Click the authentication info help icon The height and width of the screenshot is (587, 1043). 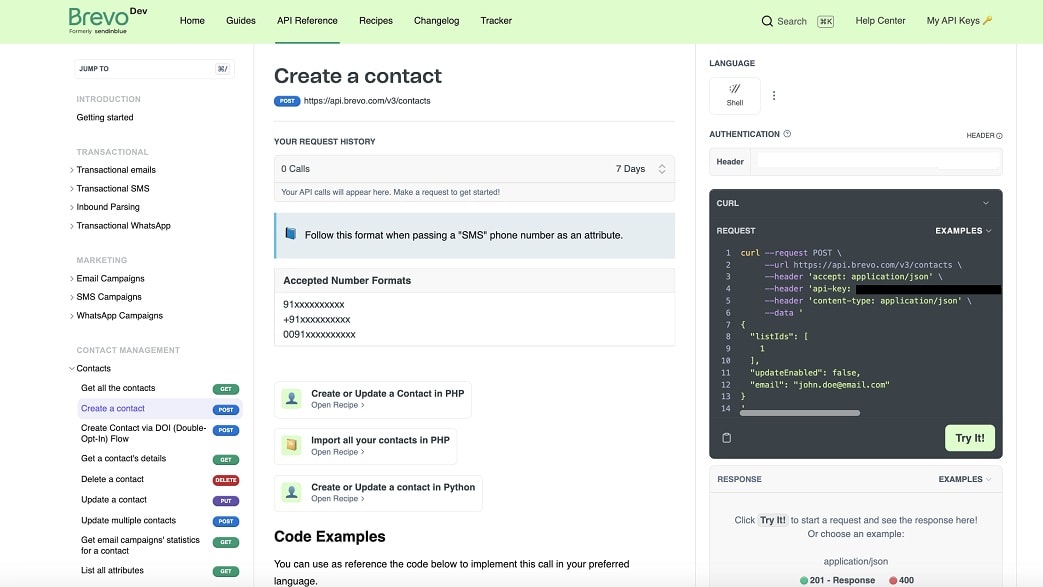click(x=787, y=134)
